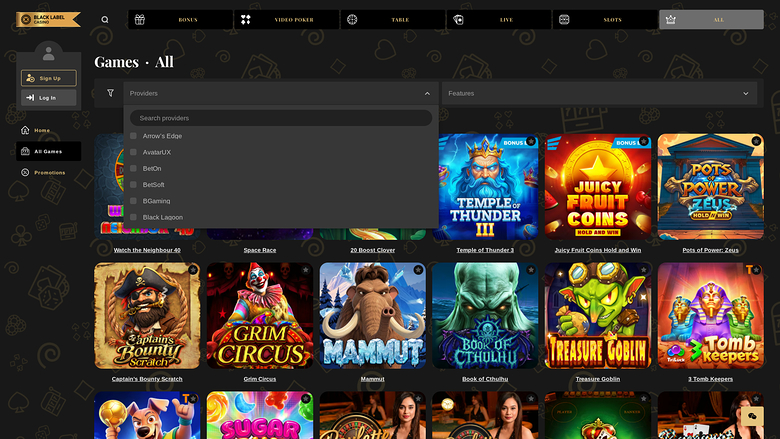
Task: Check the Black Lagoon provider box
Action: pos(133,217)
